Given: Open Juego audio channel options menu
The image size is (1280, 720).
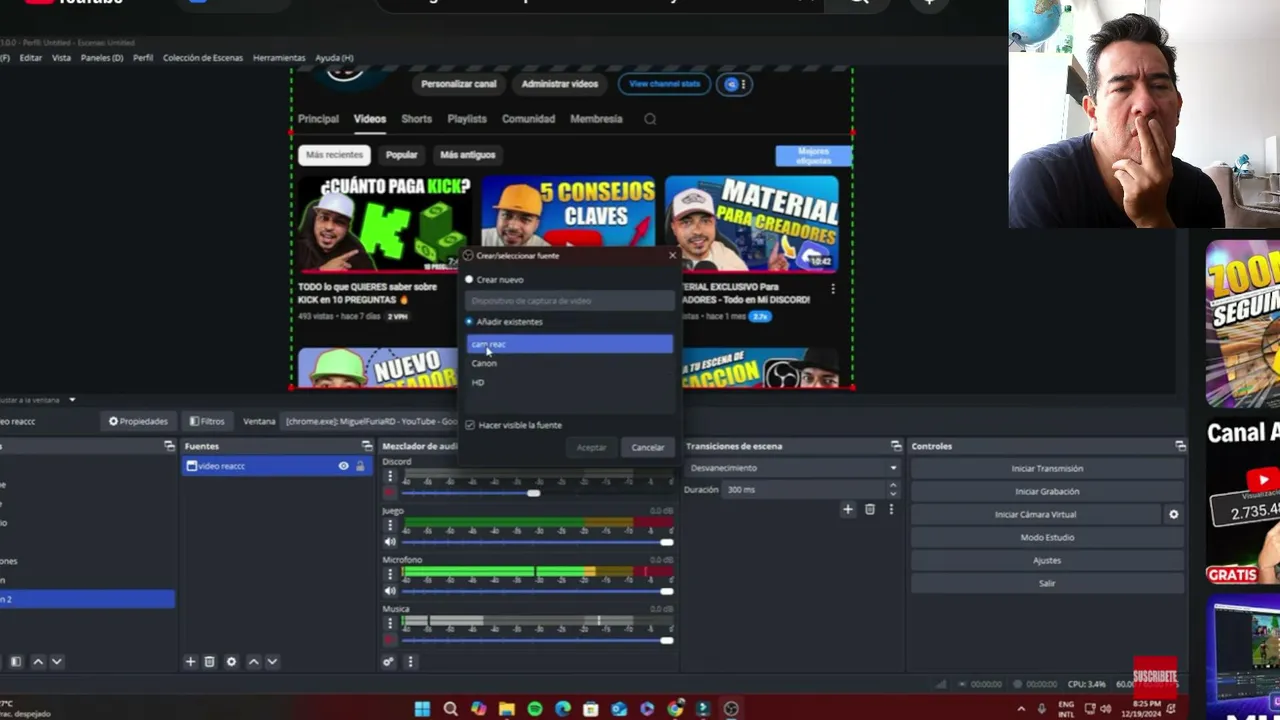Looking at the screenshot, I should click(x=390, y=525).
